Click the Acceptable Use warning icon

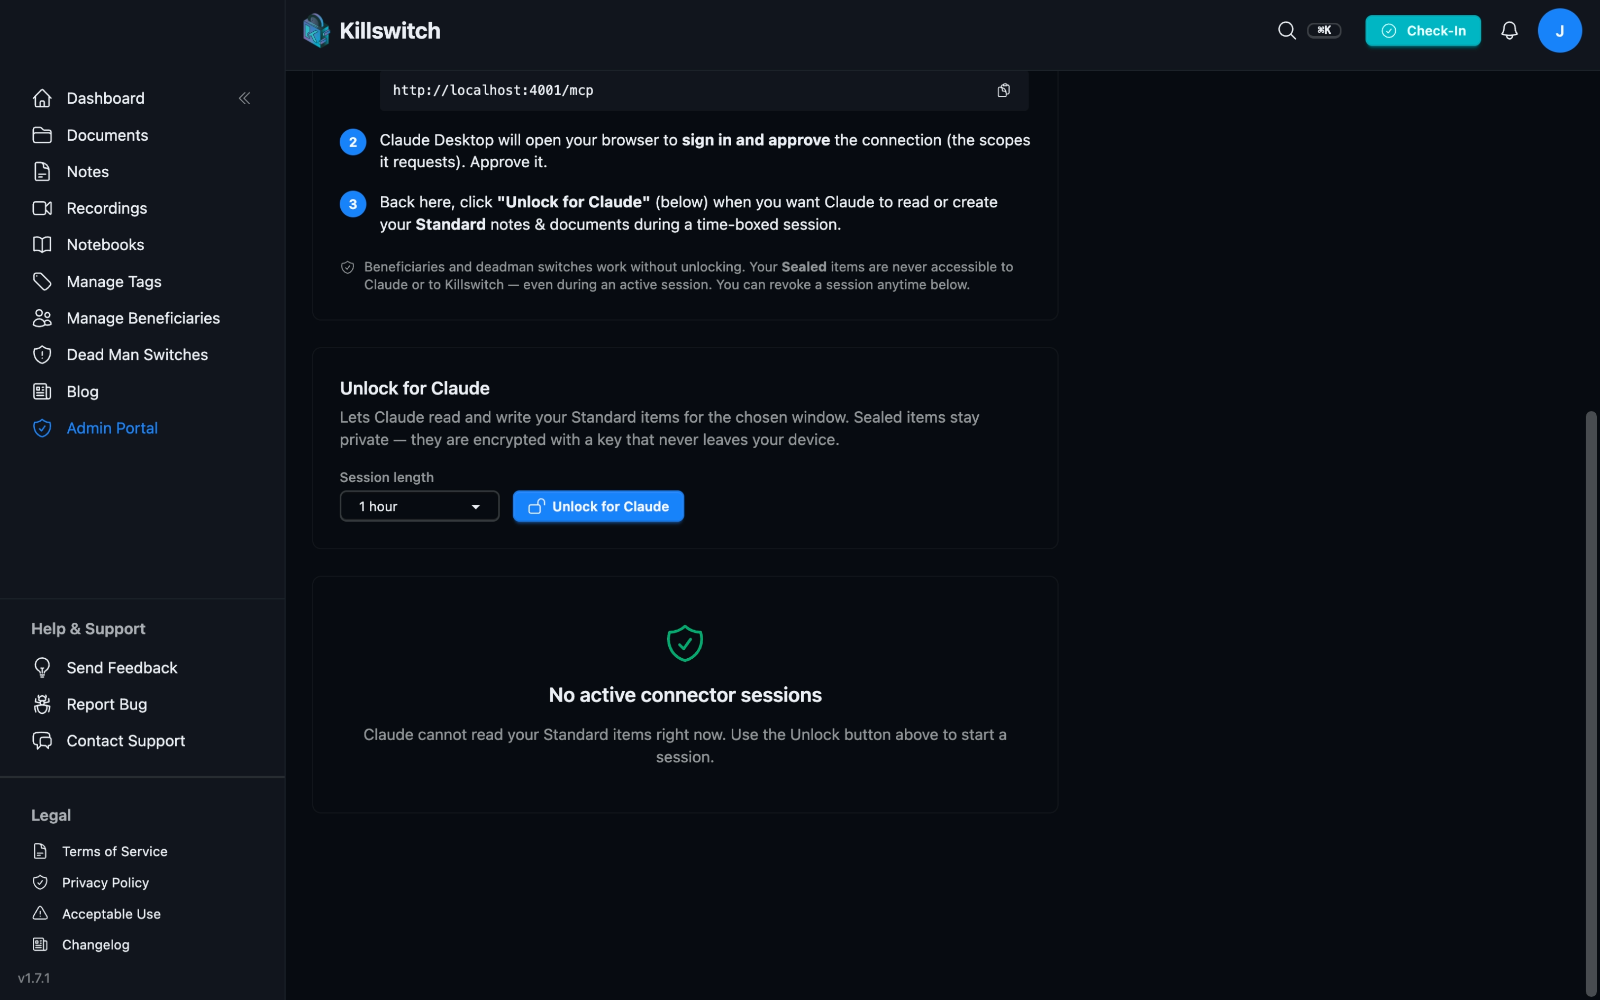pyautogui.click(x=40, y=913)
